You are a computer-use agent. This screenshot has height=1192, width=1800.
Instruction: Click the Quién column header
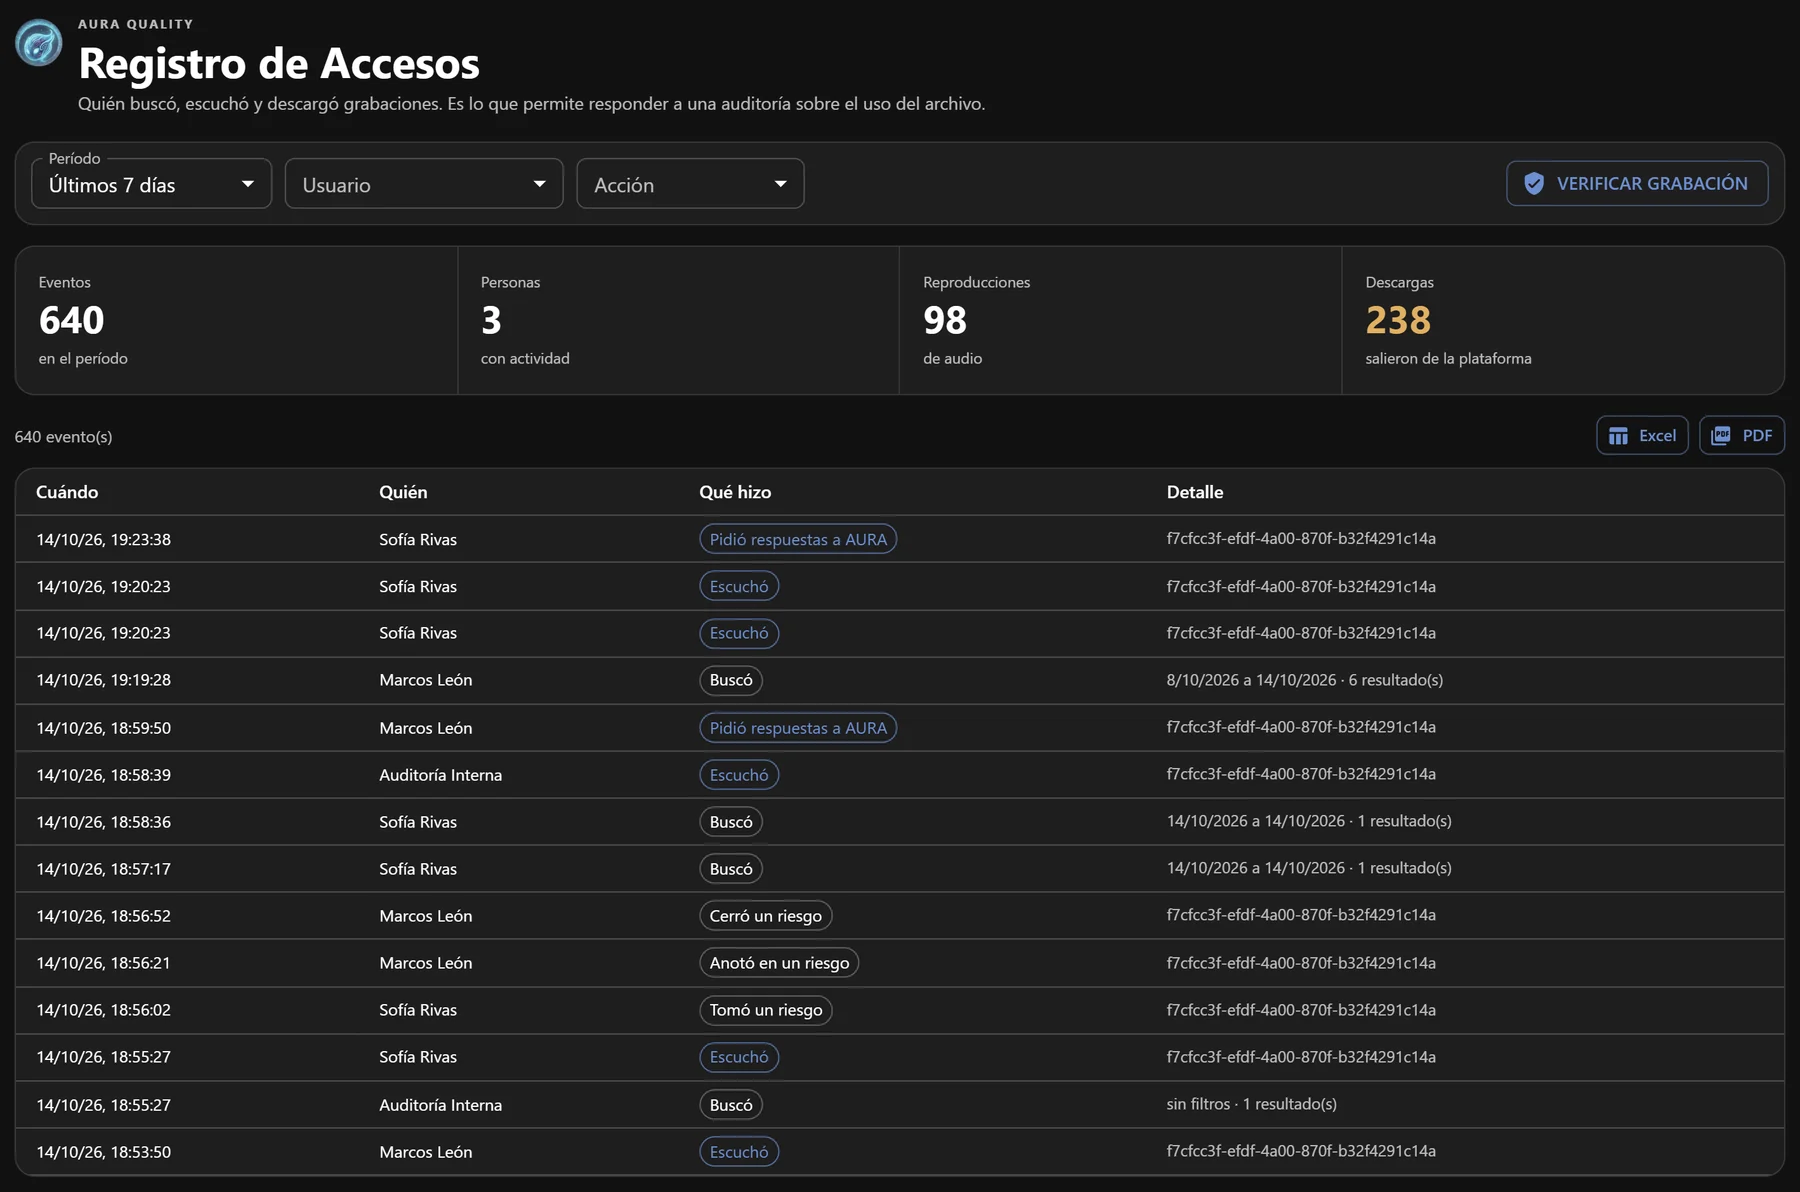pyautogui.click(x=403, y=492)
